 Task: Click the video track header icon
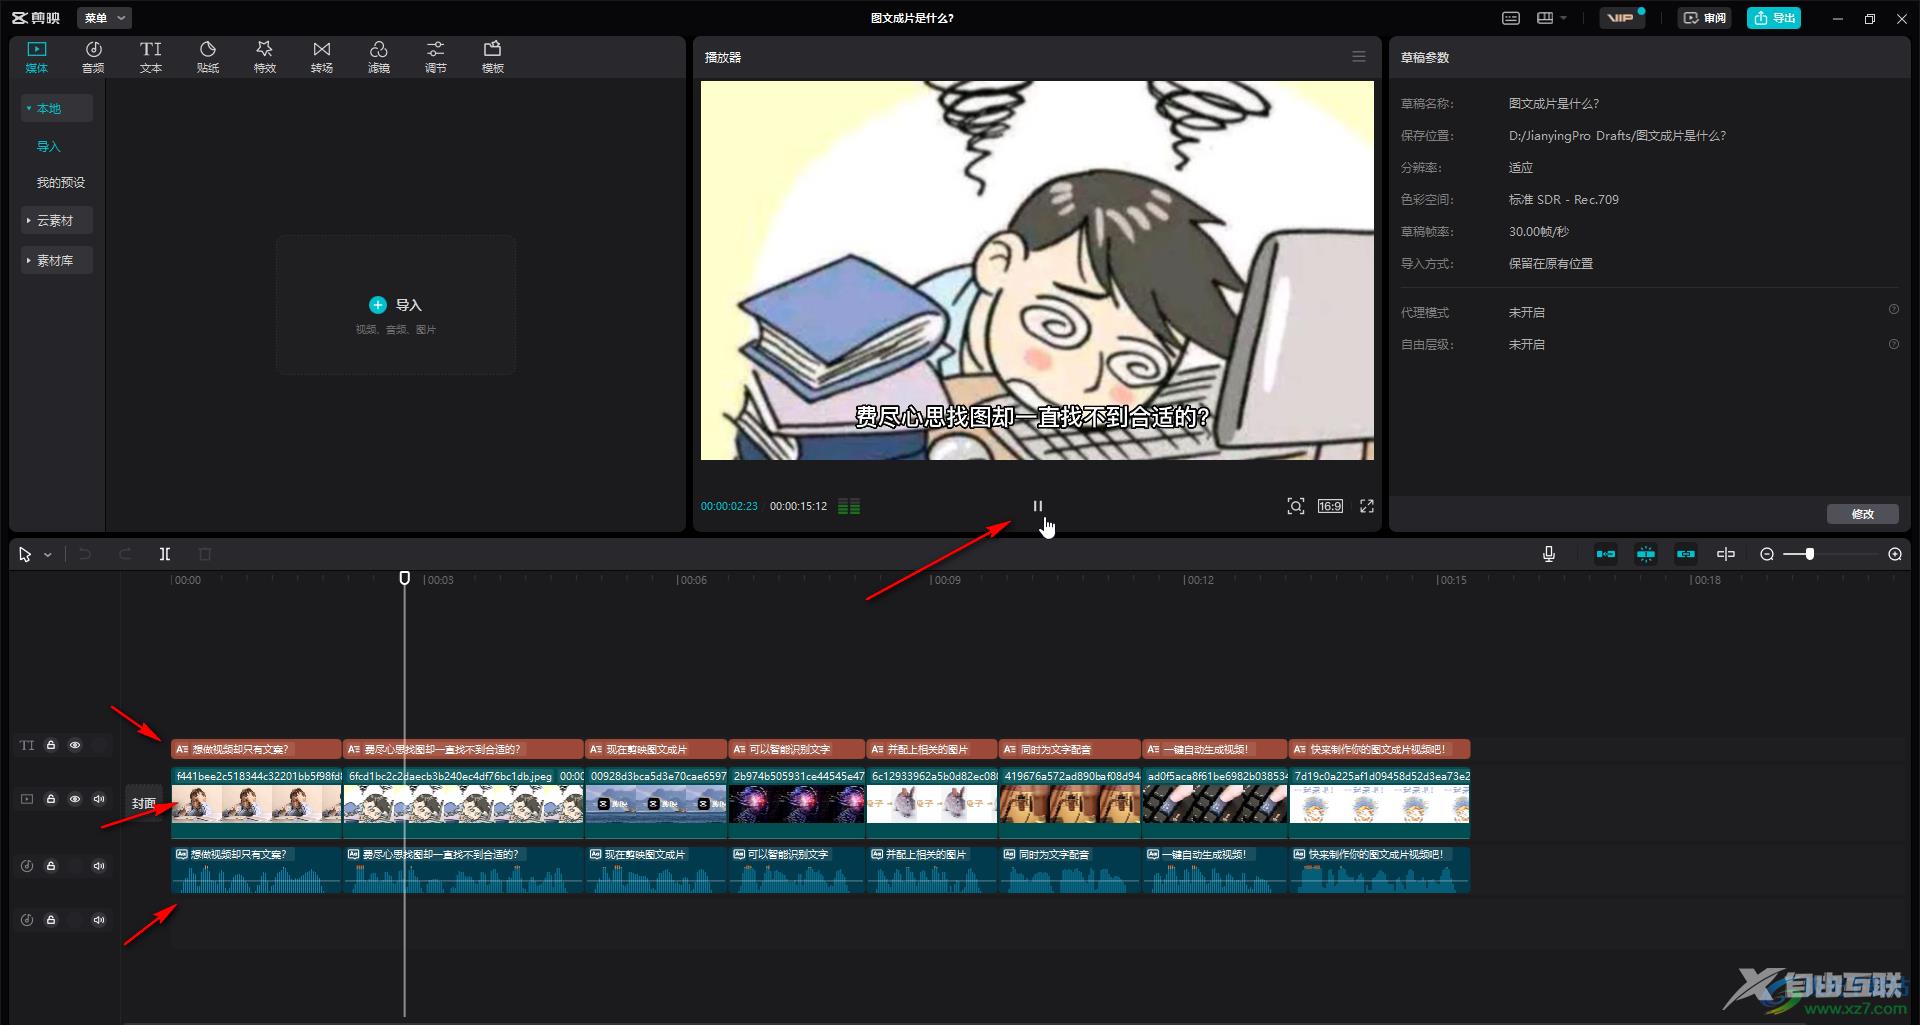[27, 799]
